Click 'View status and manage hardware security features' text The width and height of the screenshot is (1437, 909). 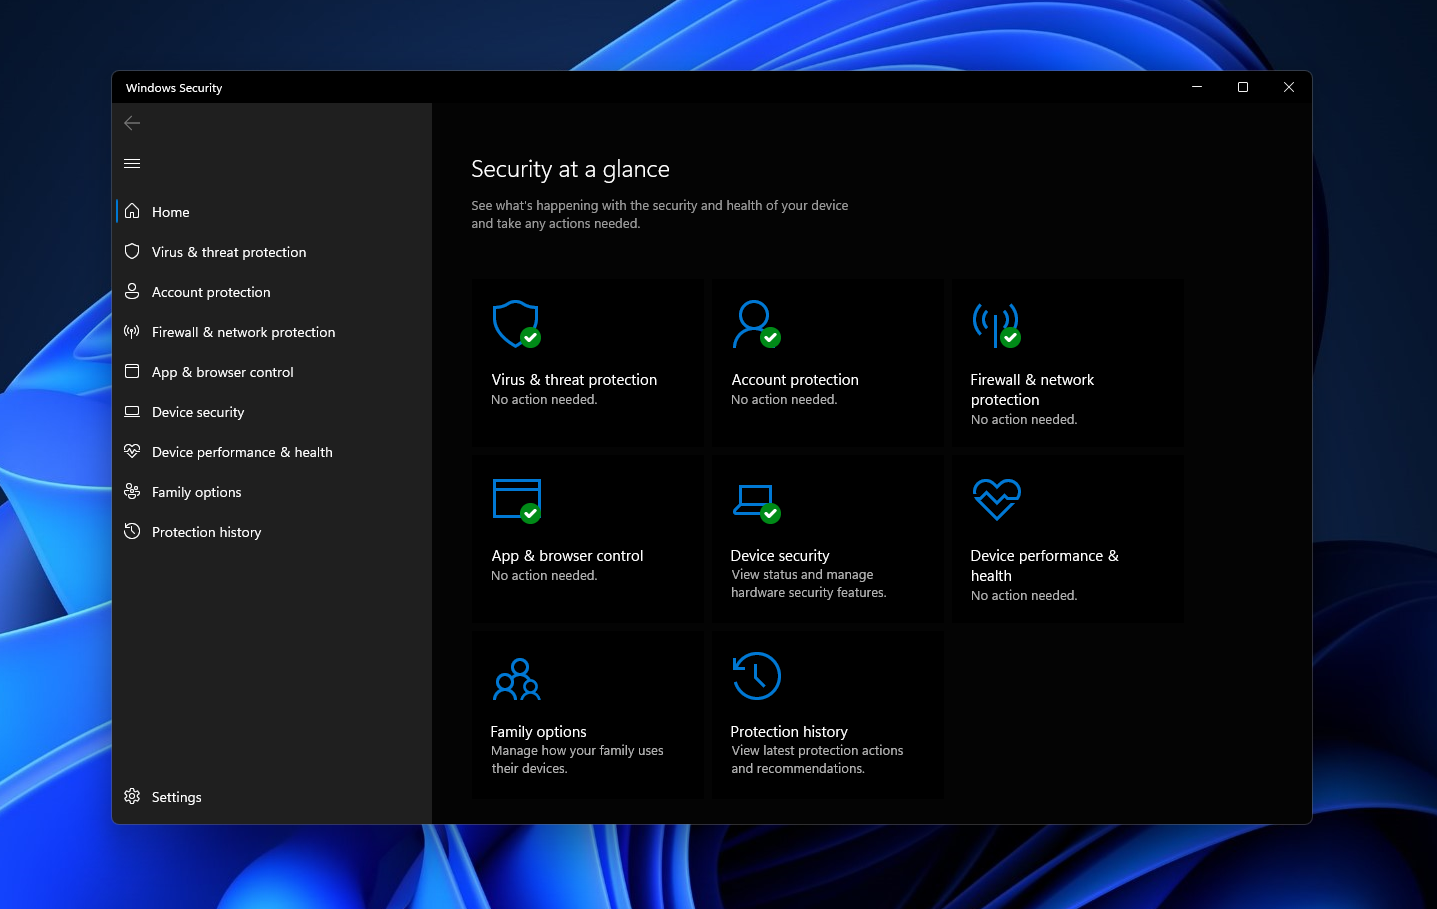point(809,584)
